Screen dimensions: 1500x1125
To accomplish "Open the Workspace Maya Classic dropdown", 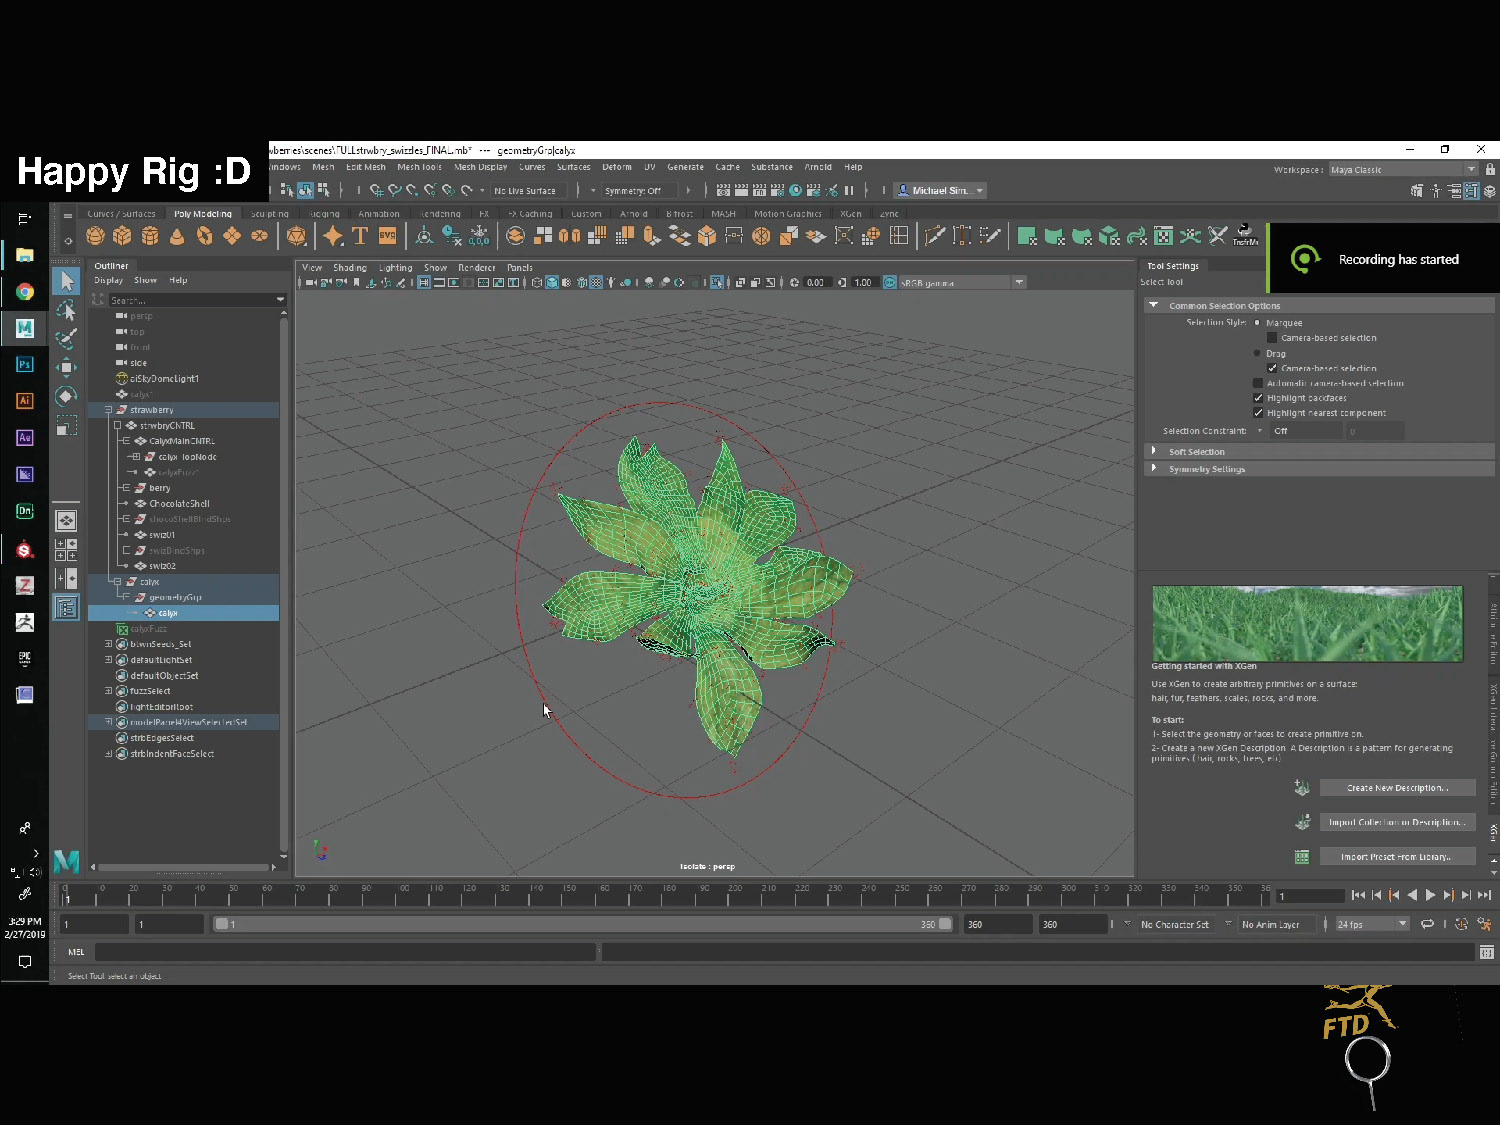I will pos(1403,169).
